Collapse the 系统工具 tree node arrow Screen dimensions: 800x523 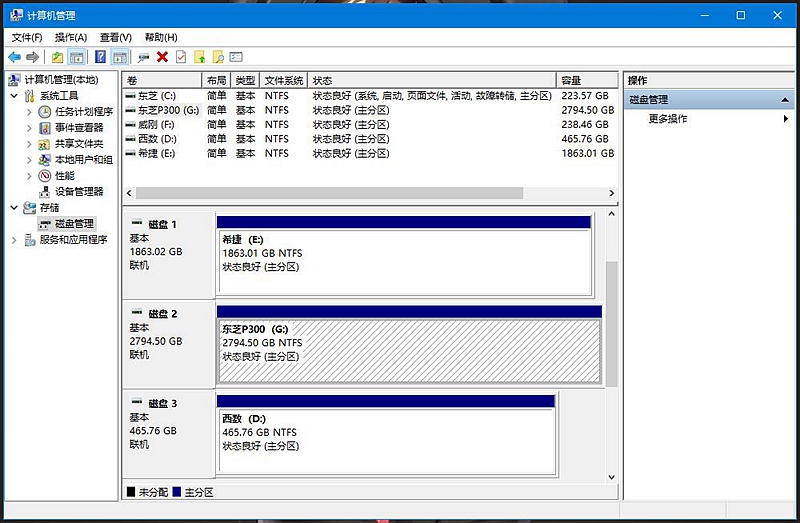coord(14,96)
